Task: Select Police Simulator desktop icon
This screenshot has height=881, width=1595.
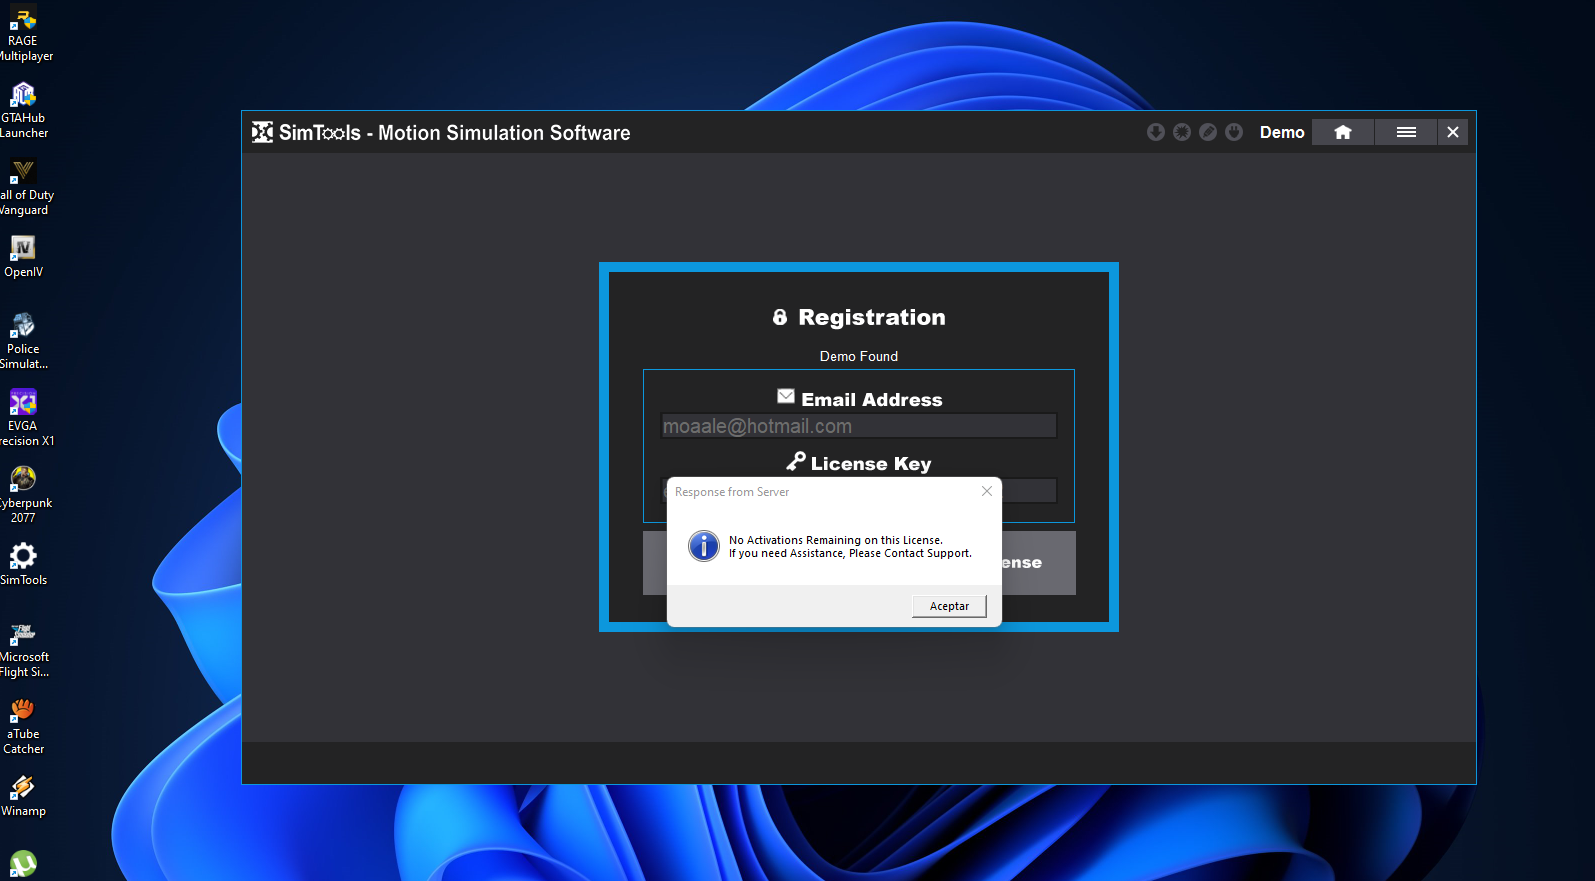Action: 23,342
